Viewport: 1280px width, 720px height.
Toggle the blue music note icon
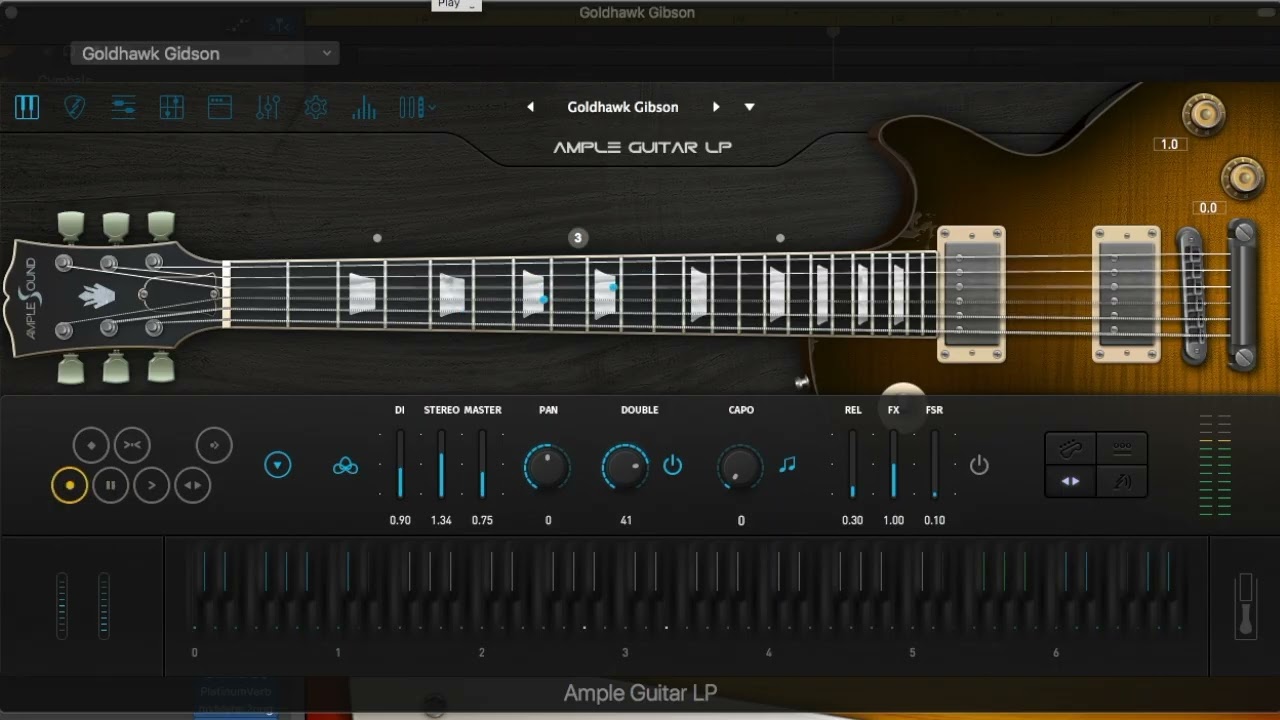coord(787,464)
